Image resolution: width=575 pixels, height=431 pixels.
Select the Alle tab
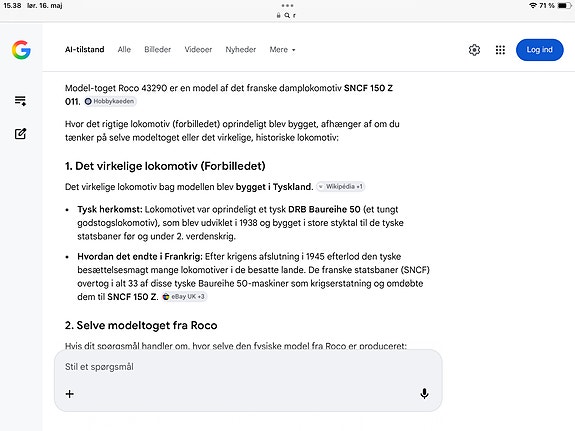124,50
